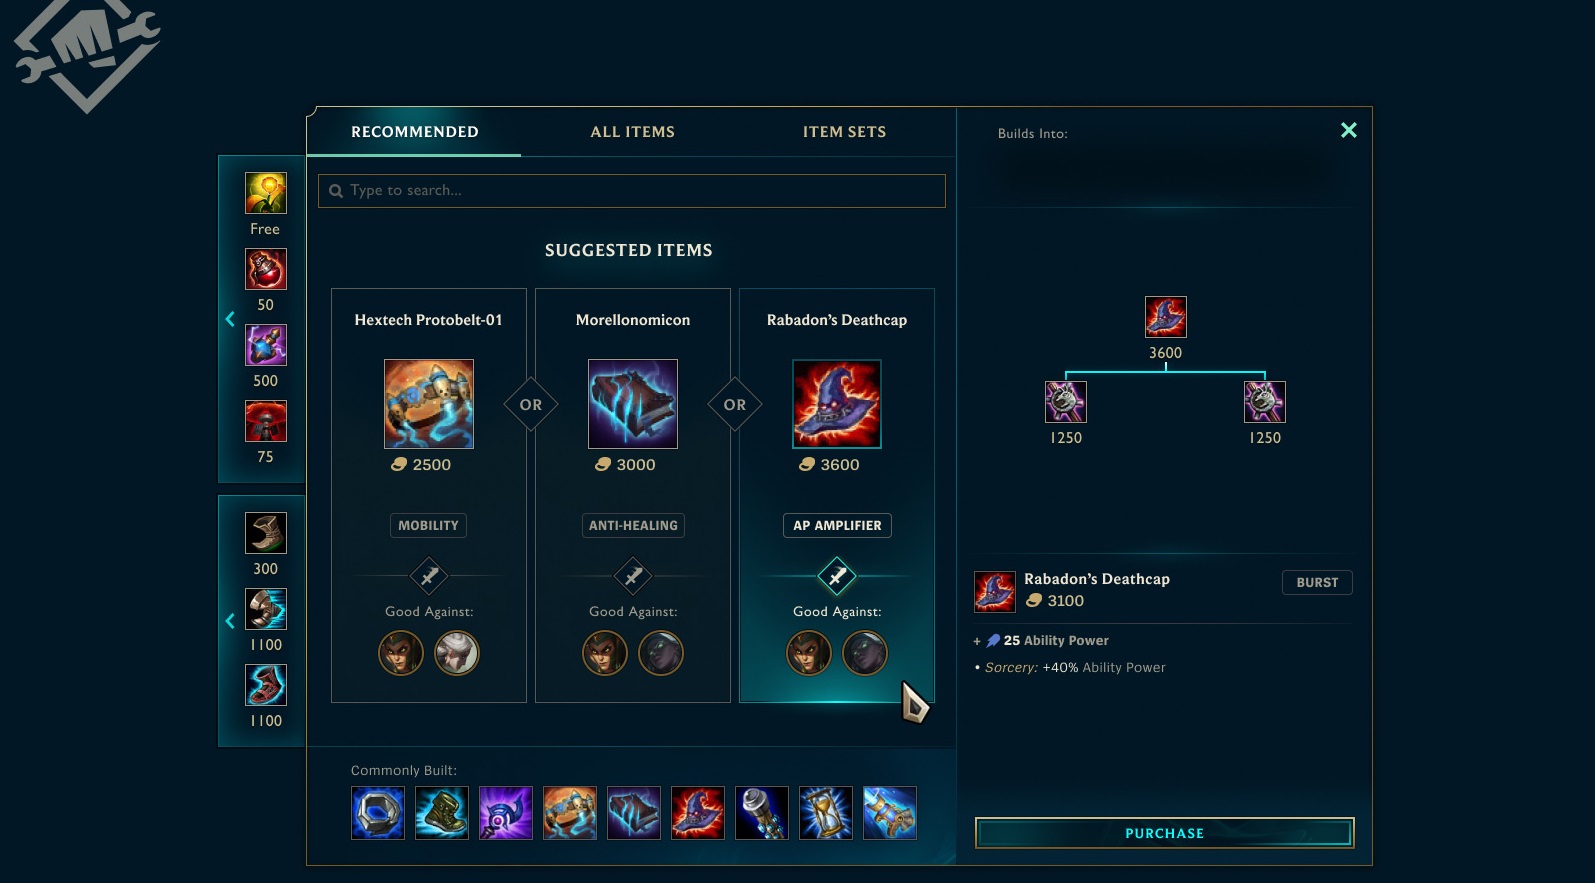
Task: Open the Item Sets tab
Action: (x=845, y=132)
